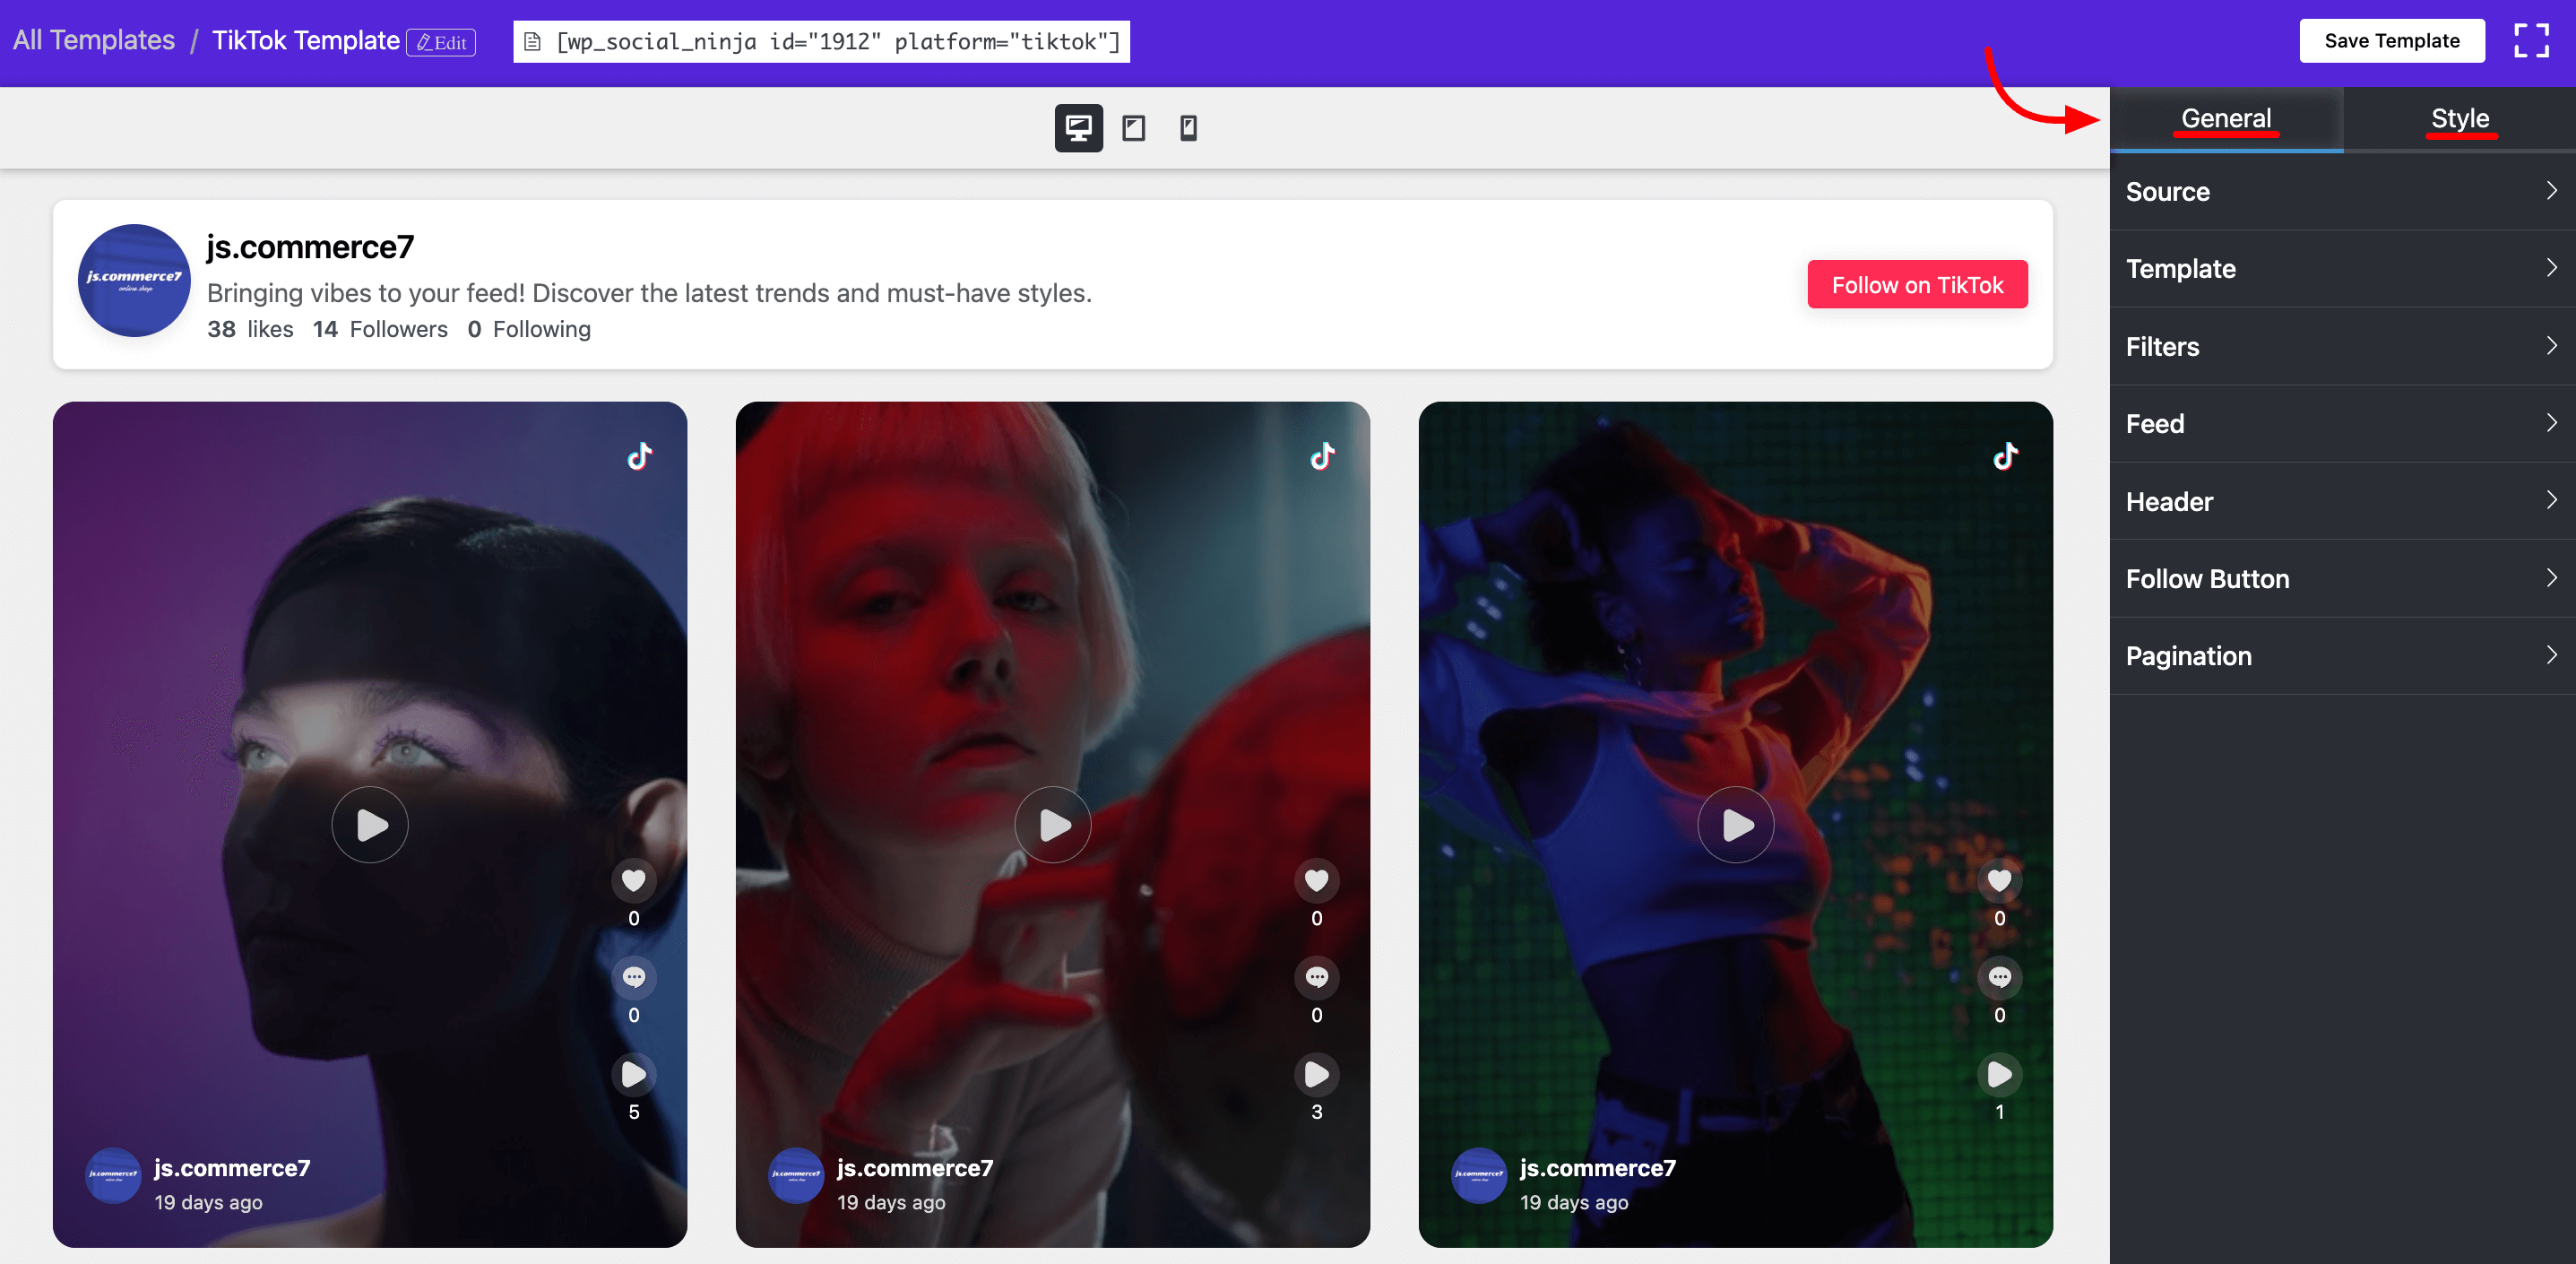The image size is (2576, 1264).
Task: Play the first video with purple background
Action: 370,825
